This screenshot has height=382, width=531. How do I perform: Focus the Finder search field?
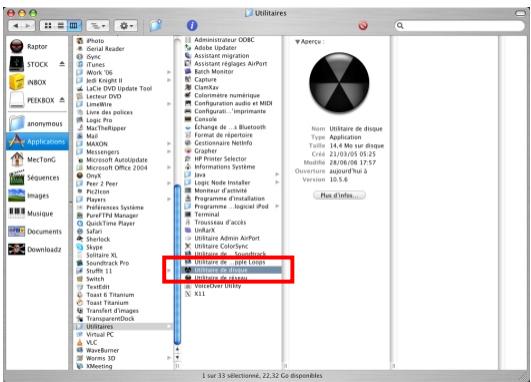(460, 26)
